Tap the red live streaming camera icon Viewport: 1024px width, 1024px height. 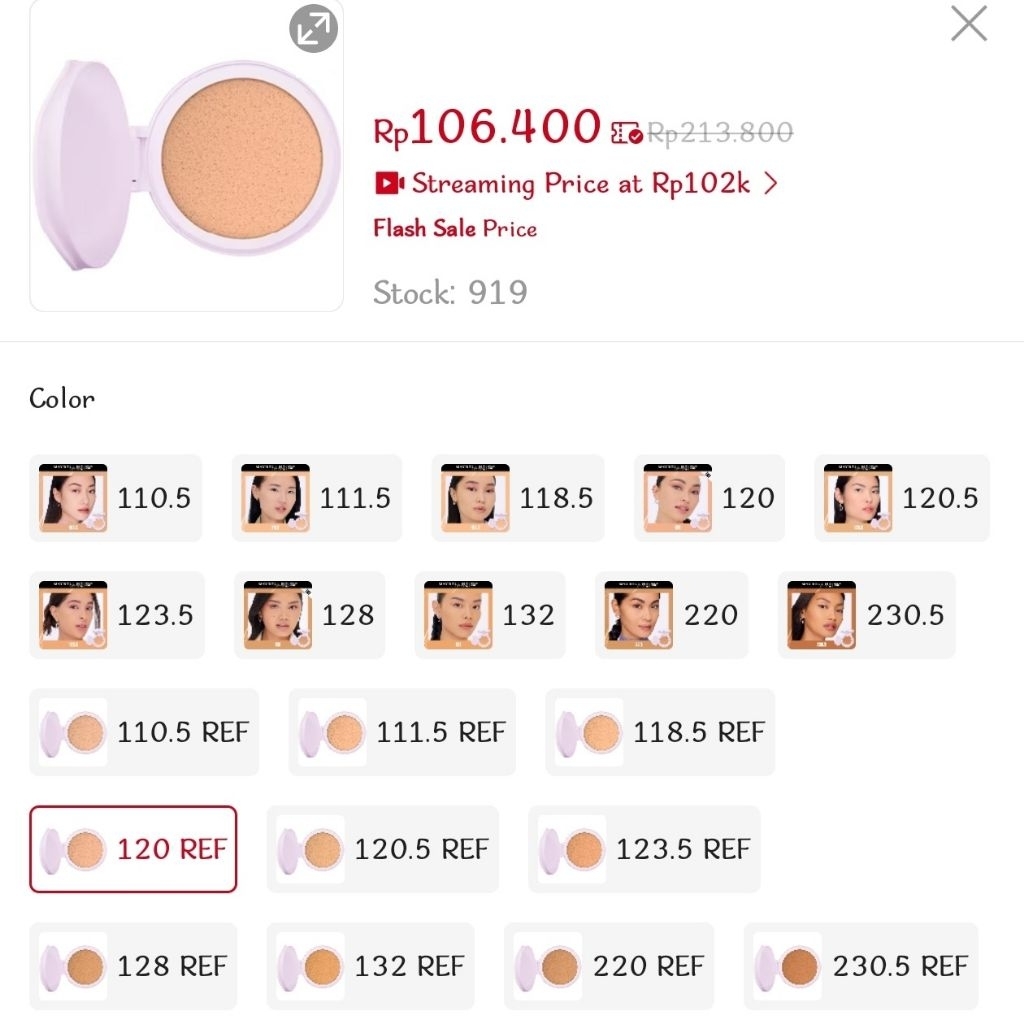click(388, 184)
